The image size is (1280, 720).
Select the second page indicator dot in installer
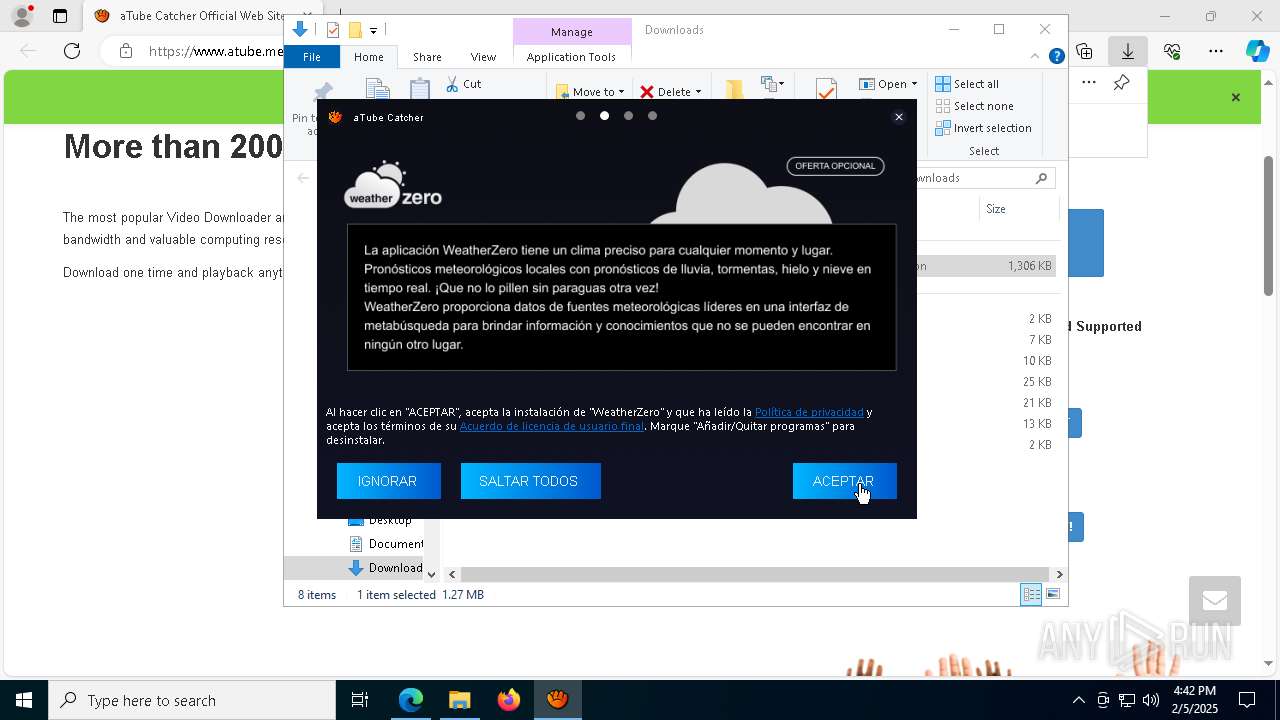604,116
